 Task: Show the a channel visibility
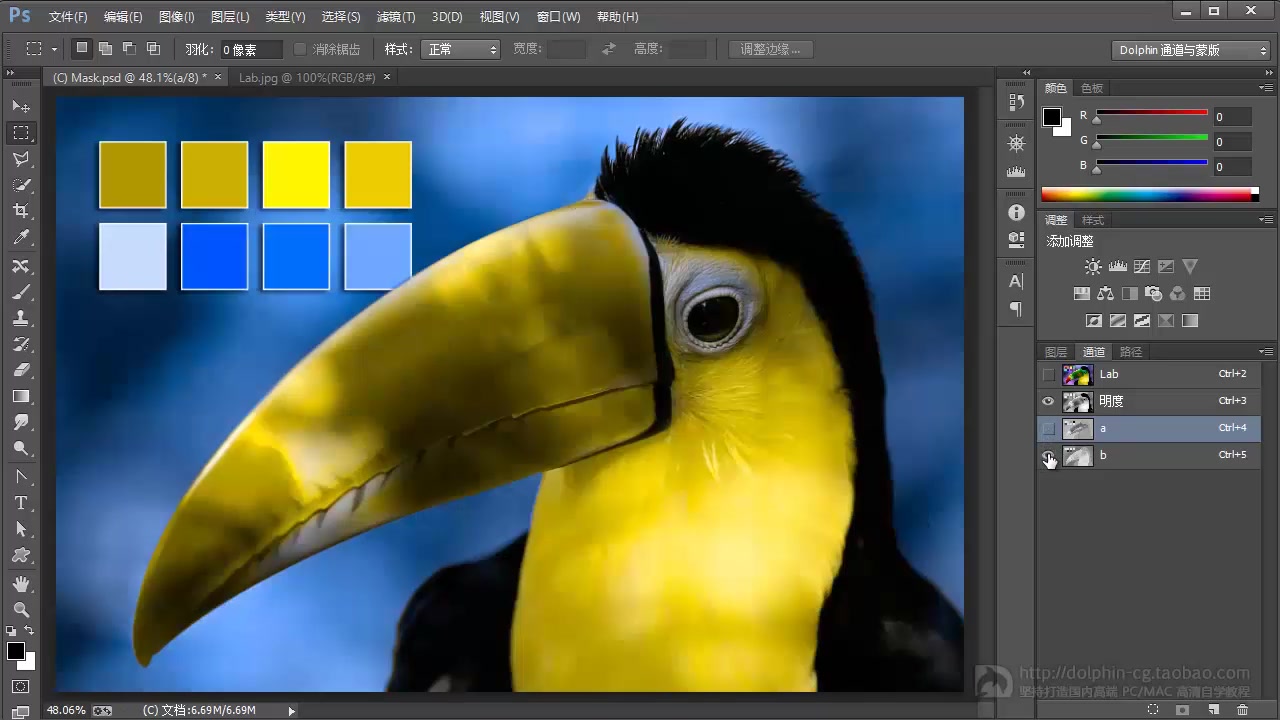[x=1048, y=428]
